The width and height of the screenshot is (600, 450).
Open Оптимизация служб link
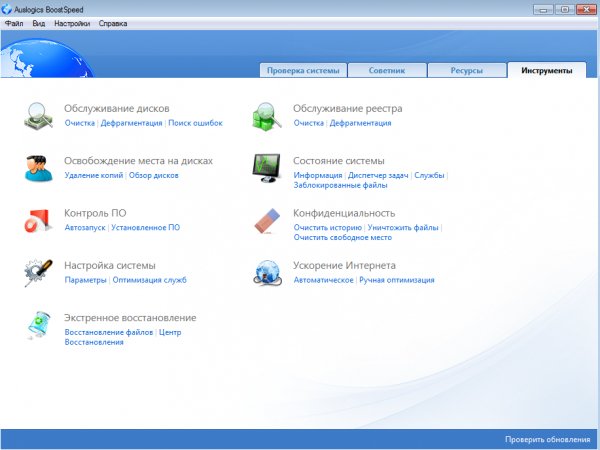click(150, 280)
